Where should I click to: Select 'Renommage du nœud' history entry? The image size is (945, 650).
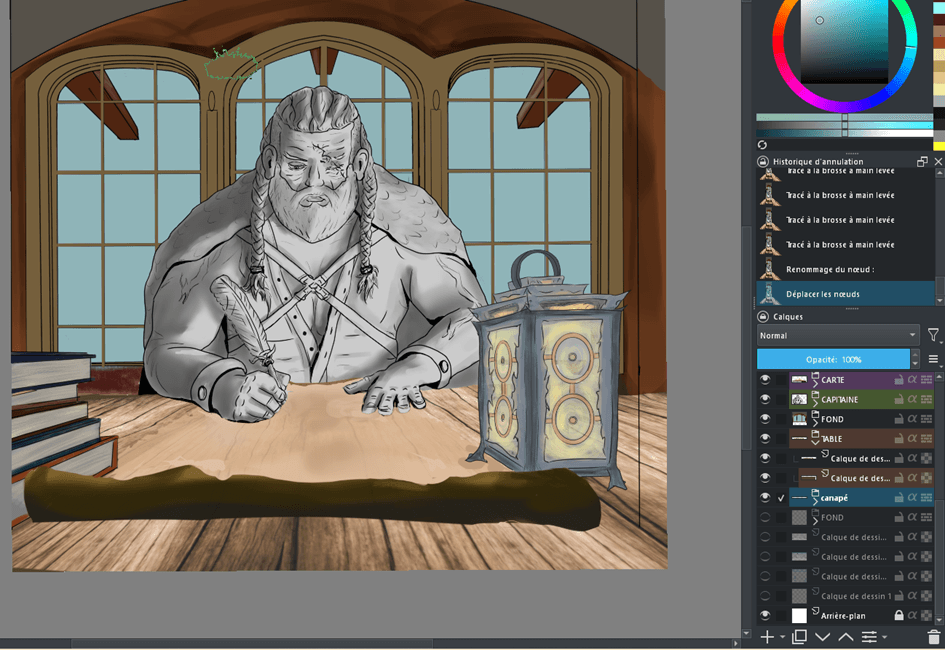[x=830, y=269]
